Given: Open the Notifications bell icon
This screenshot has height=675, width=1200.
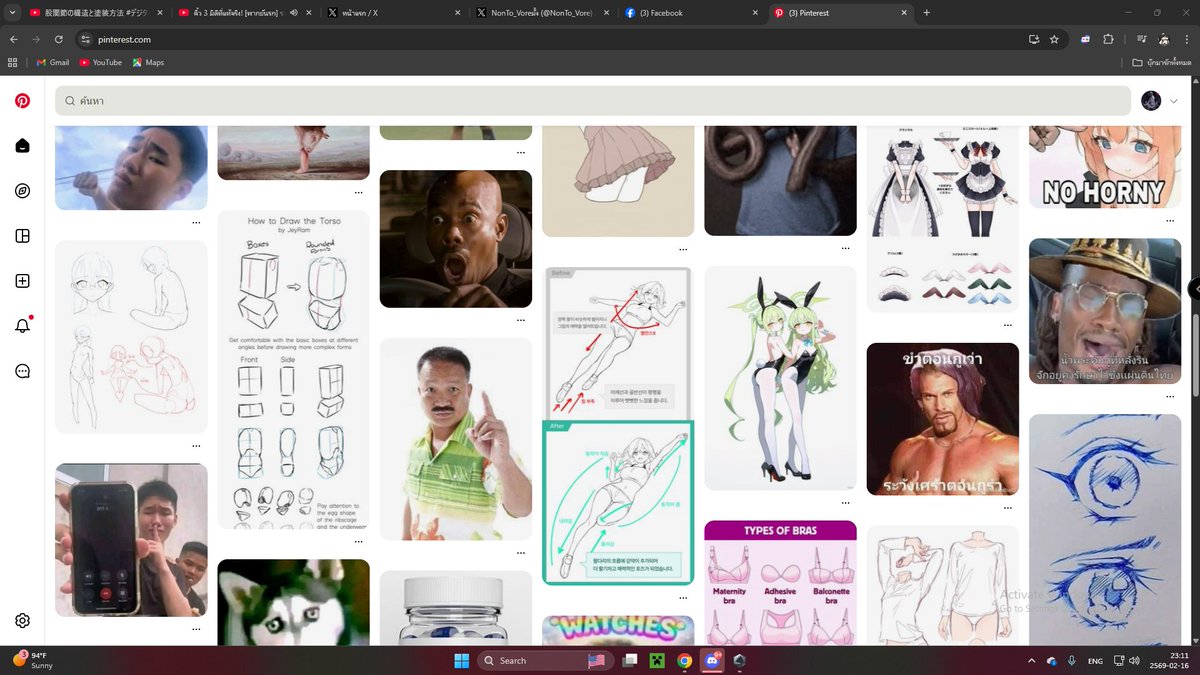Looking at the screenshot, I should pos(22,326).
